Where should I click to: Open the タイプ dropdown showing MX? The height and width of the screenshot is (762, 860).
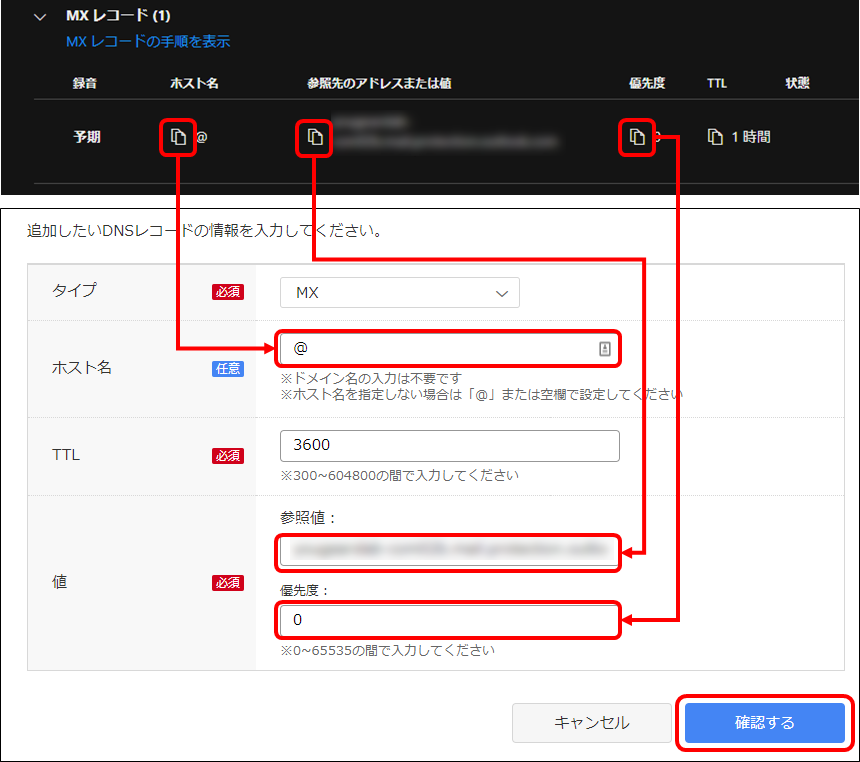400,292
